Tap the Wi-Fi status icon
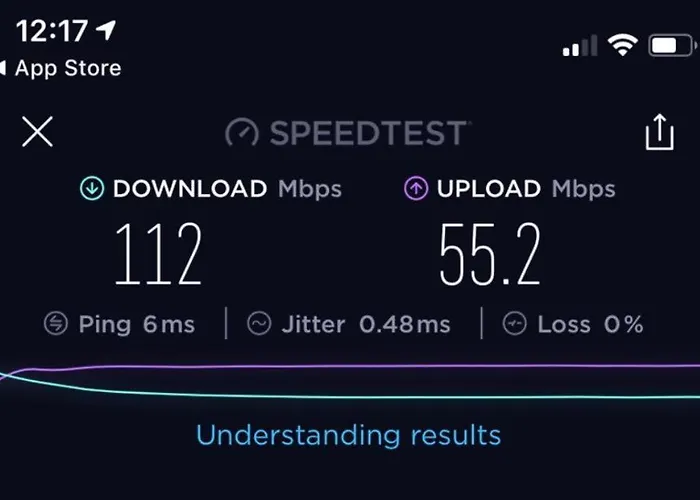Image resolution: width=700 pixels, height=500 pixels. (x=622, y=45)
